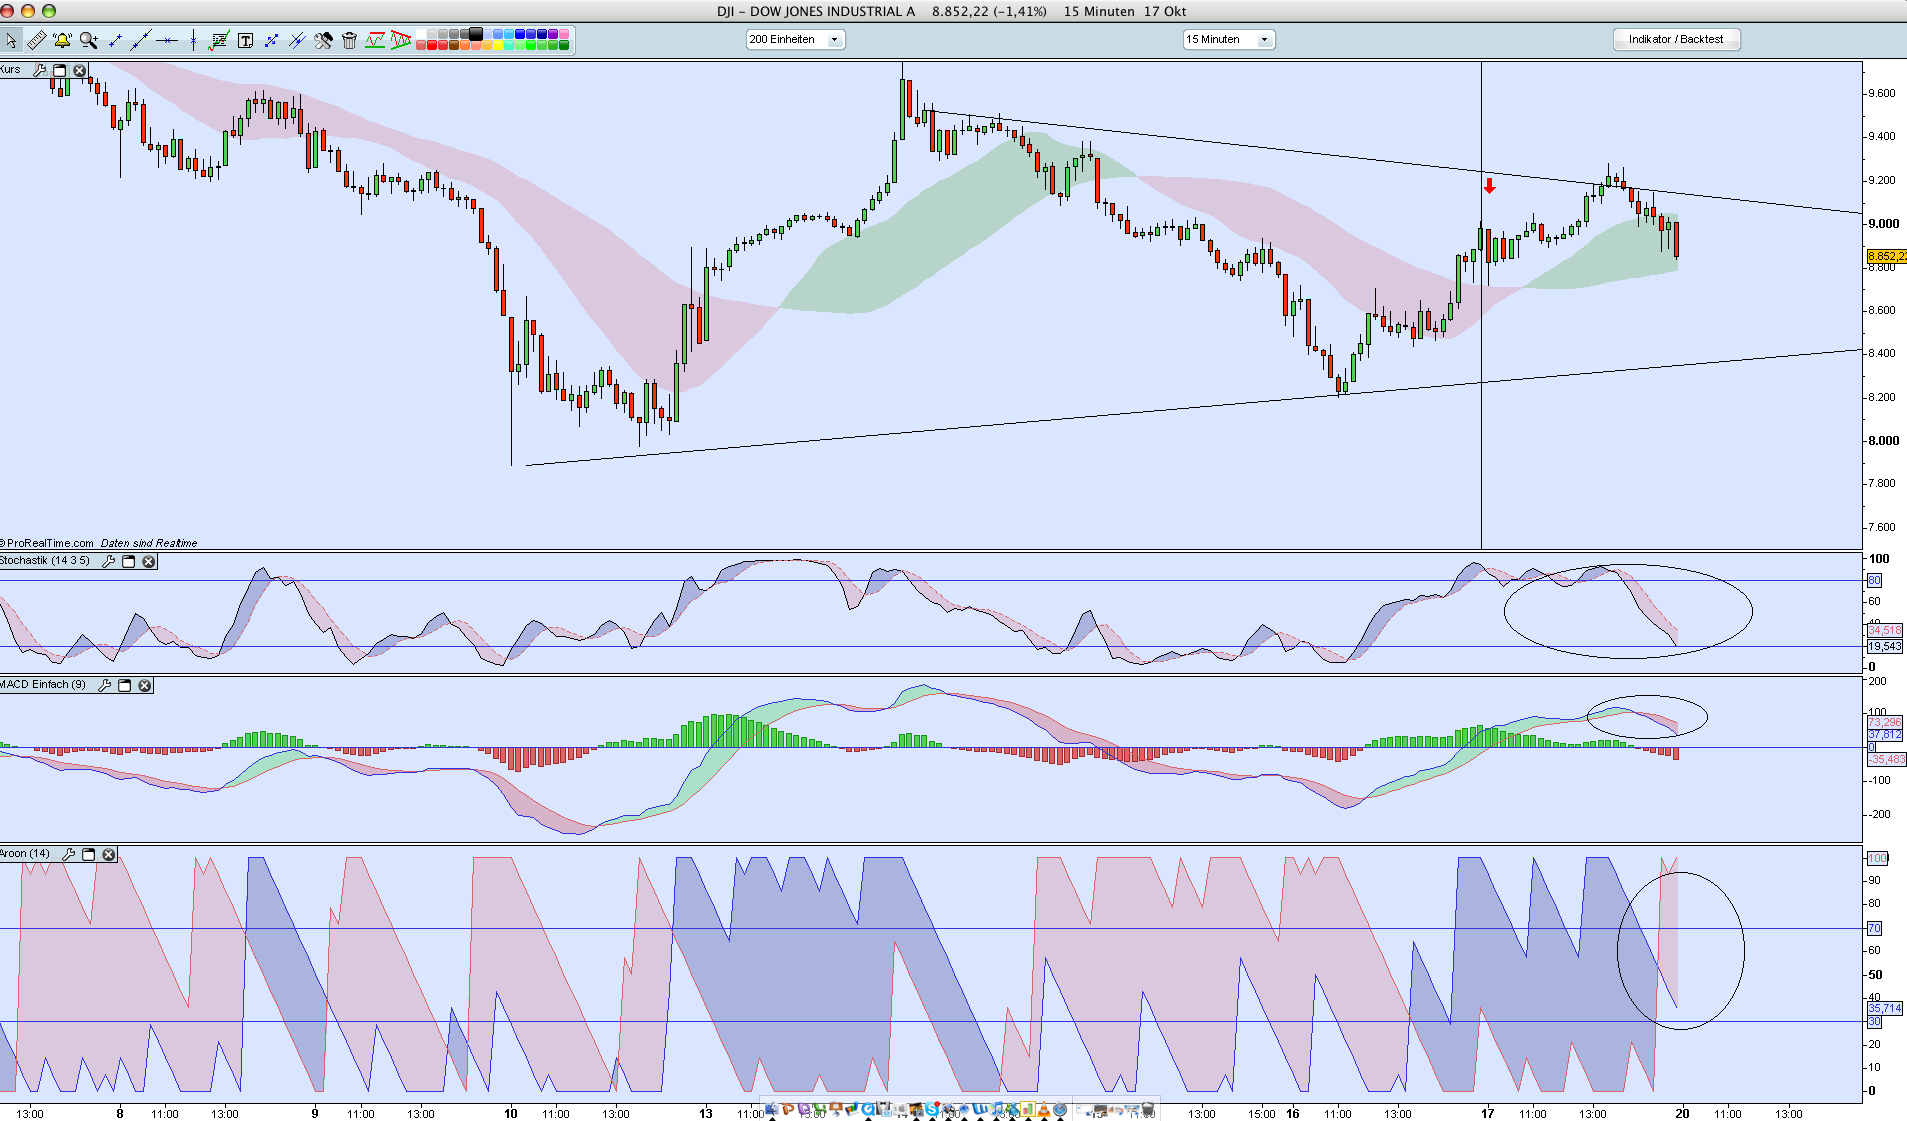Pick the short line segment drawing tool
The width and height of the screenshot is (1907, 1121).
[x=115, y=40]
